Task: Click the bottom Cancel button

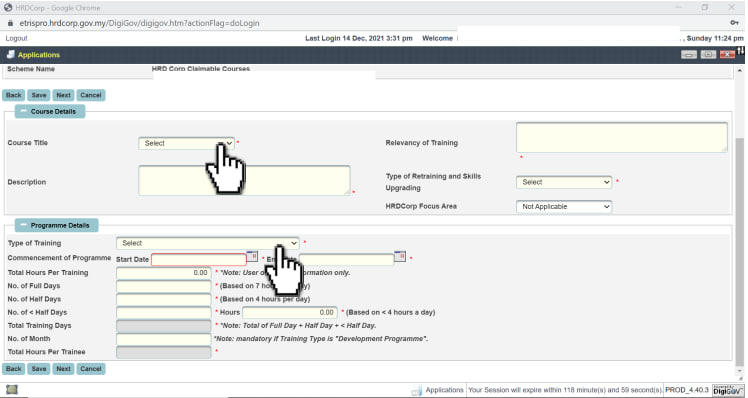Action: point(91,368)
